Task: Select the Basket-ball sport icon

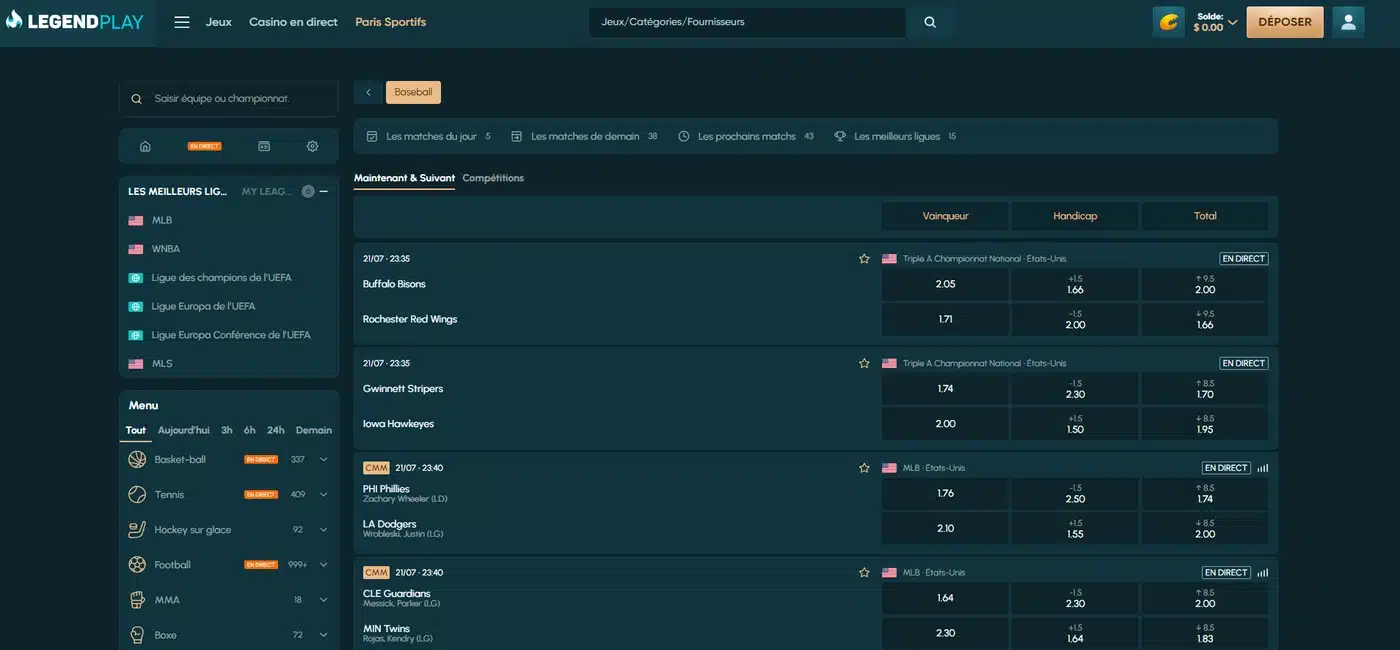Action: tap(137, 460)
